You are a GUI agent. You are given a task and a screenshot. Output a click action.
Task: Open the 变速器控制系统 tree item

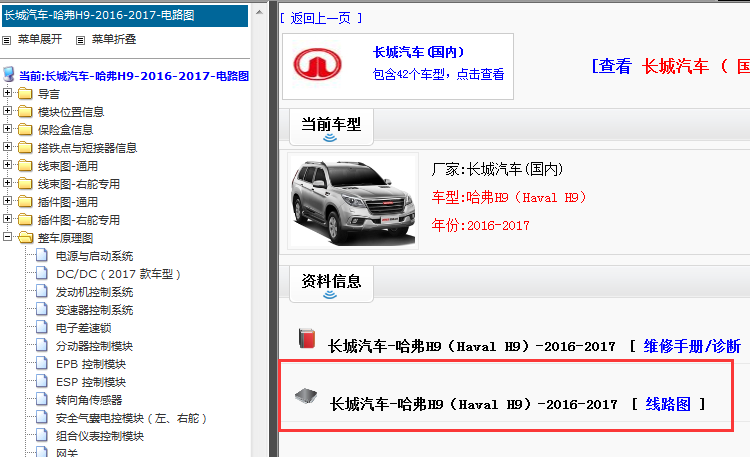(x=94, y=310)
